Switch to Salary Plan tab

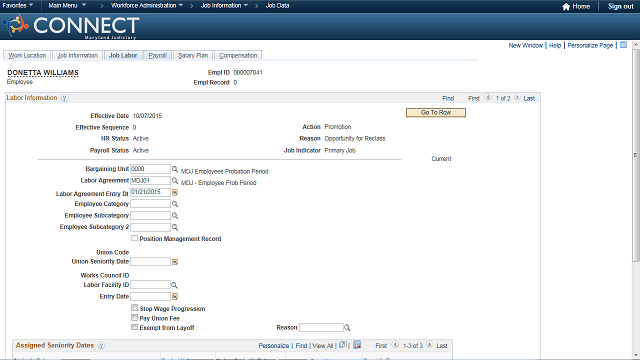(193, 56)
